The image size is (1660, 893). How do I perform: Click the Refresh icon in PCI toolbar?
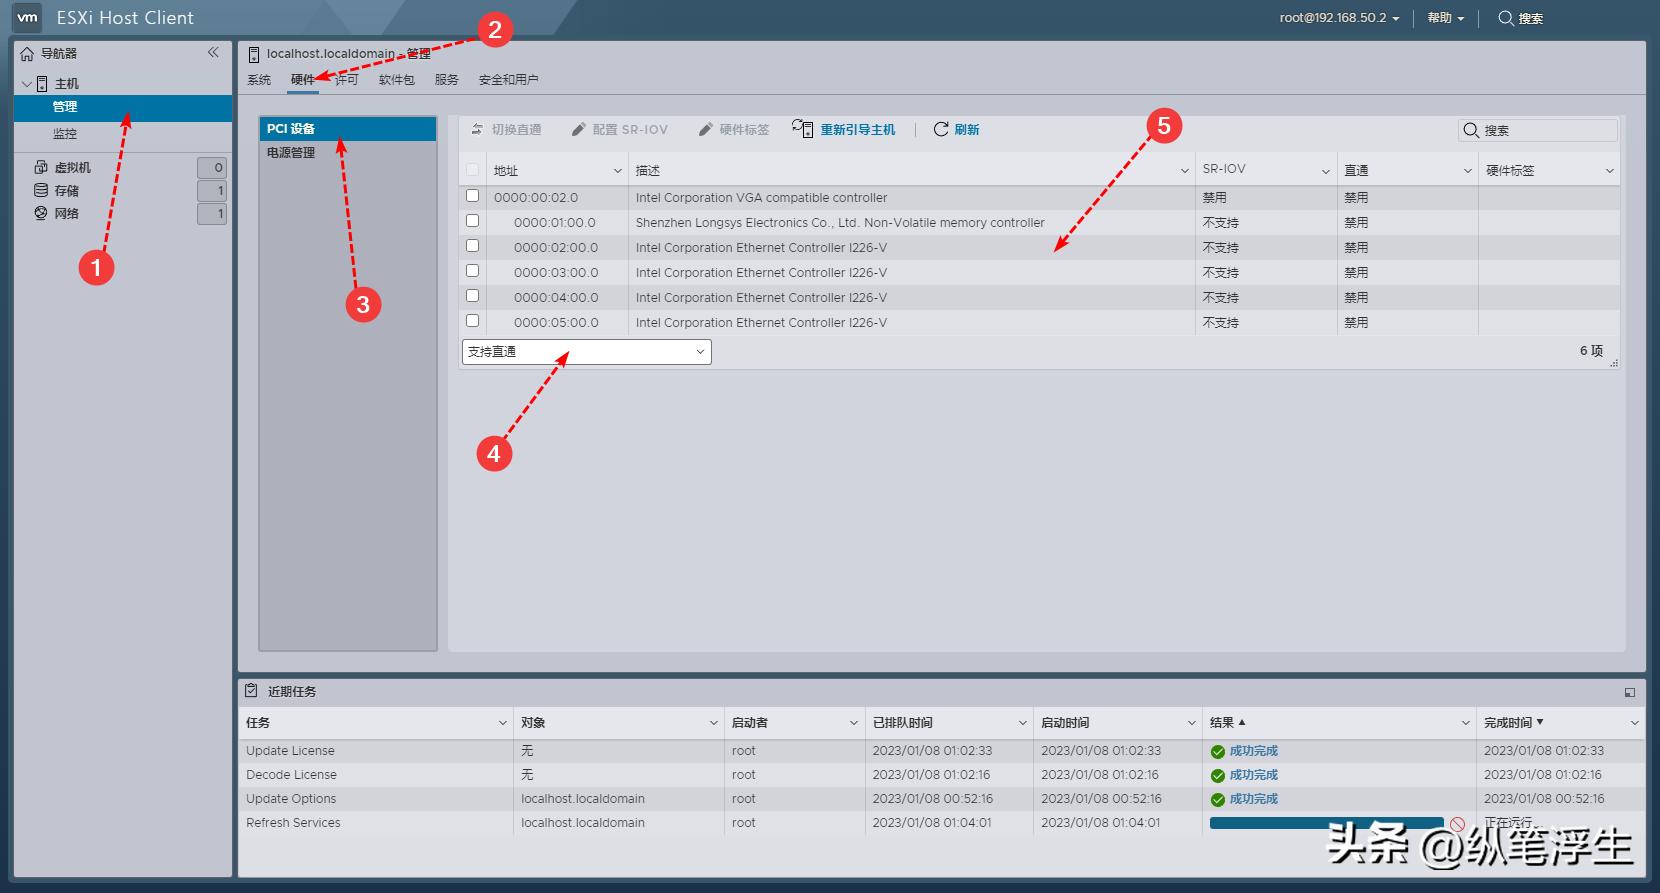(940, 130)
